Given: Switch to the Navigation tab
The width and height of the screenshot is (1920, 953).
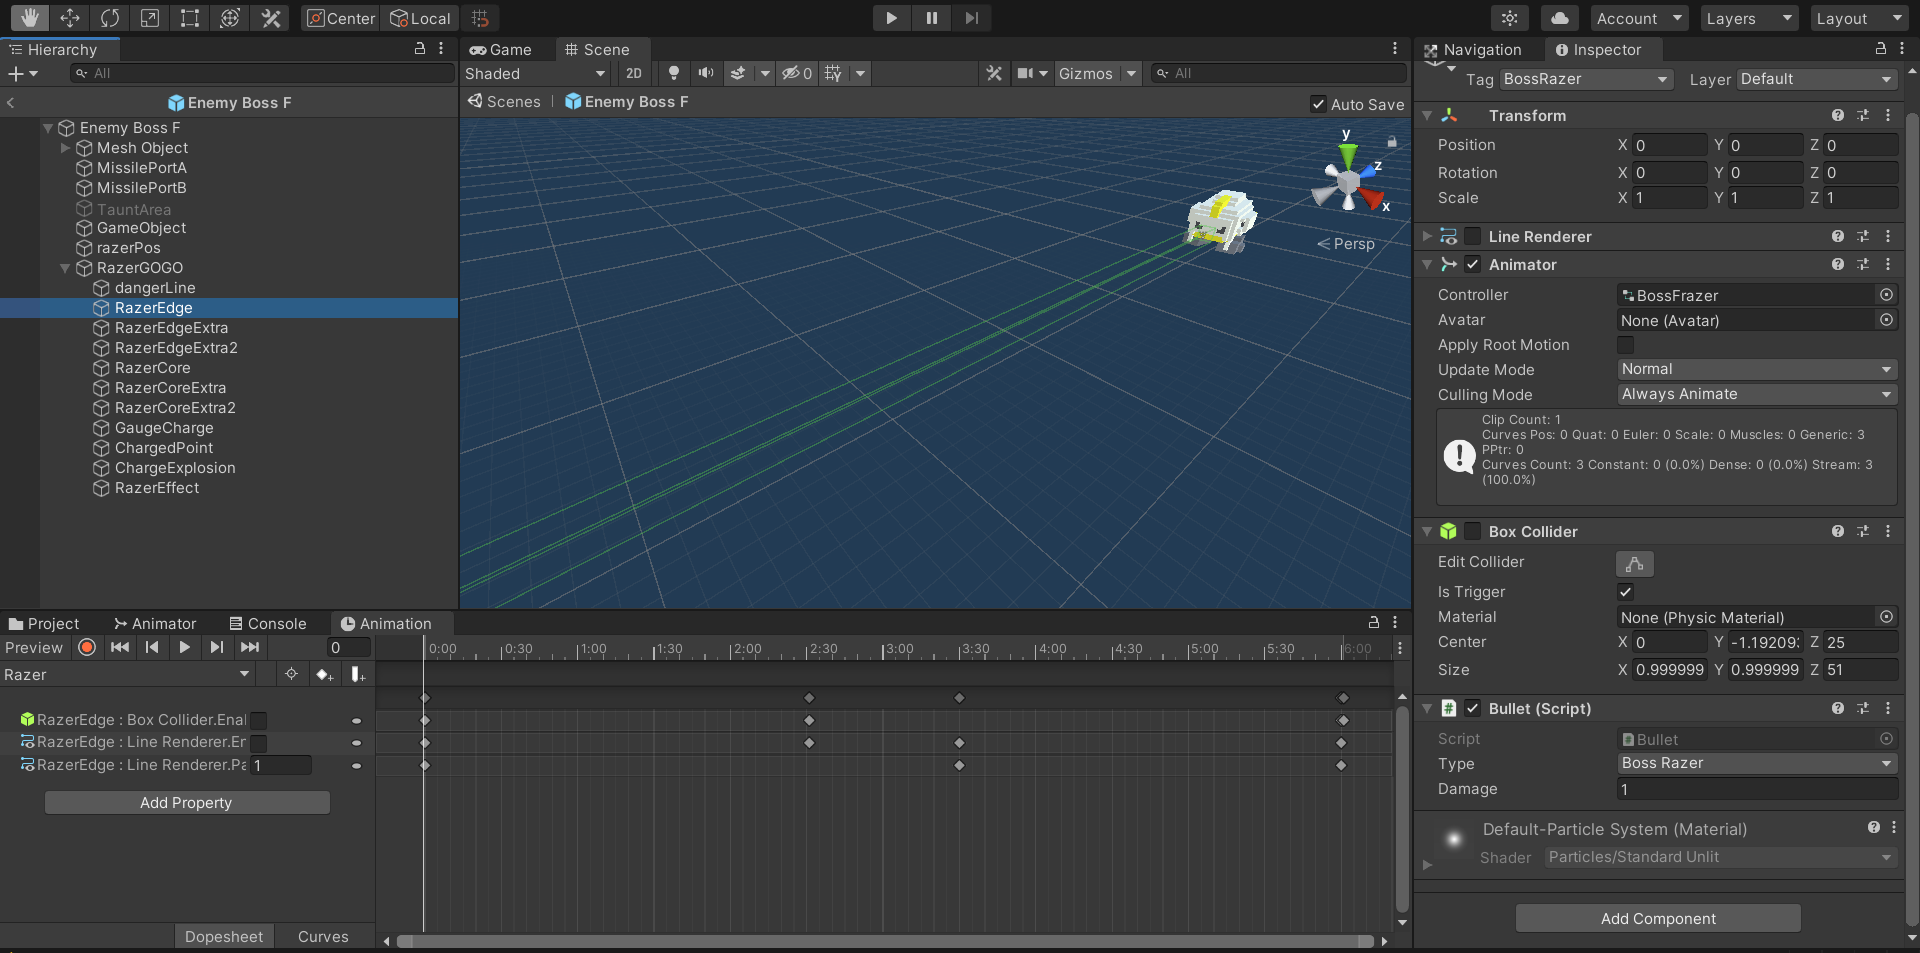Looking at the screenshot, I should (x=1473, y=49).
